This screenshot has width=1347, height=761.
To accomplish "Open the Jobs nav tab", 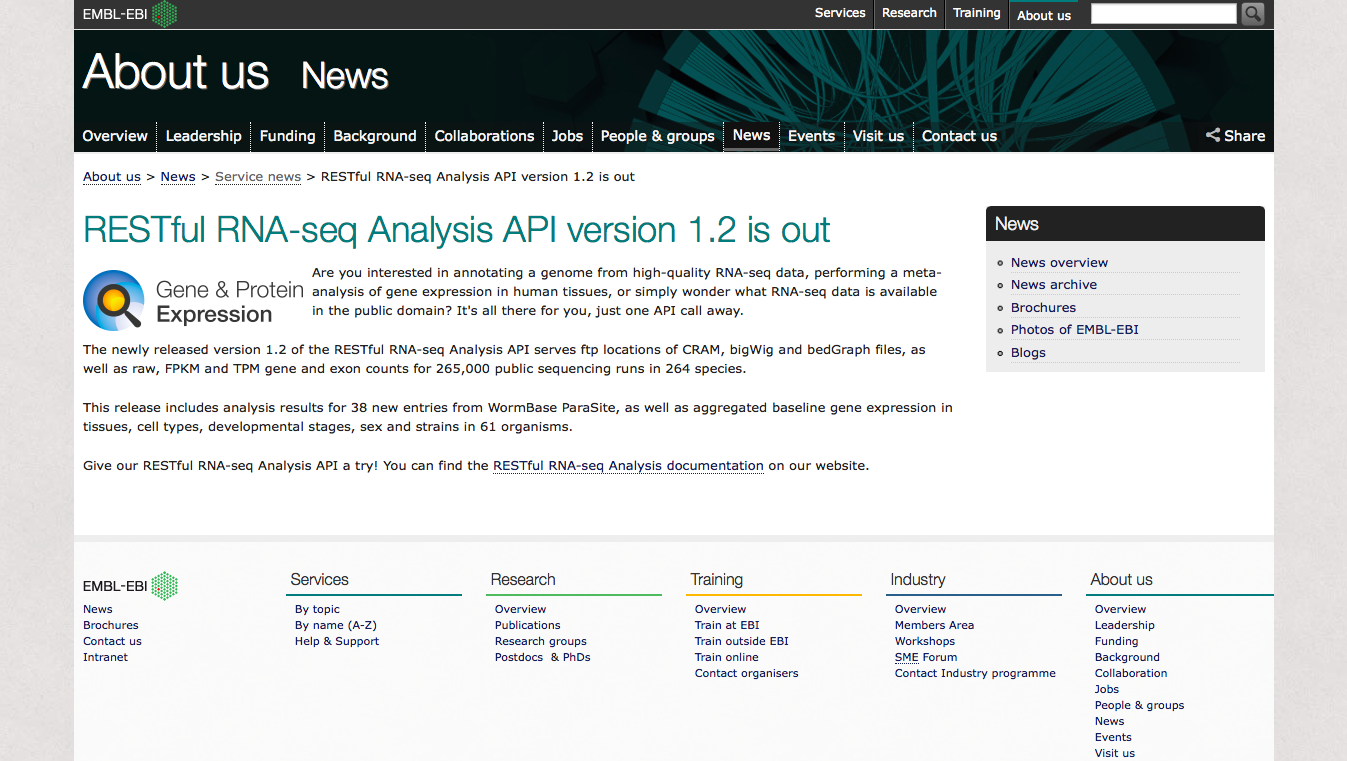I will [567, 136].
